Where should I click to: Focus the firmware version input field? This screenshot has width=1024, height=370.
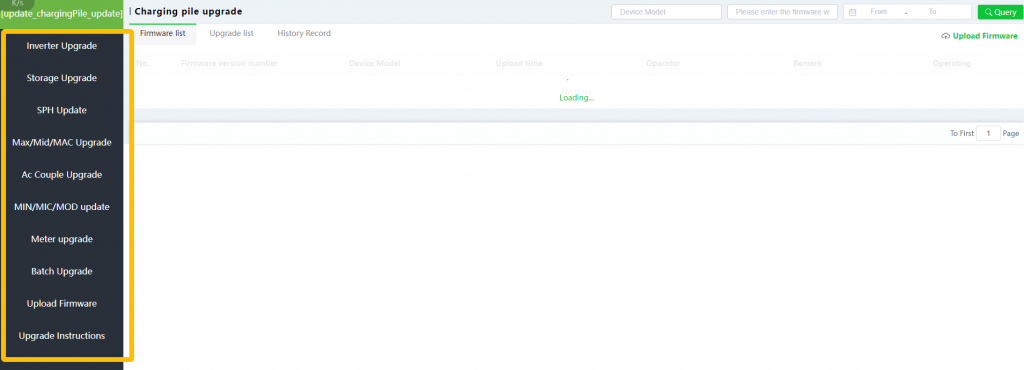782,12
